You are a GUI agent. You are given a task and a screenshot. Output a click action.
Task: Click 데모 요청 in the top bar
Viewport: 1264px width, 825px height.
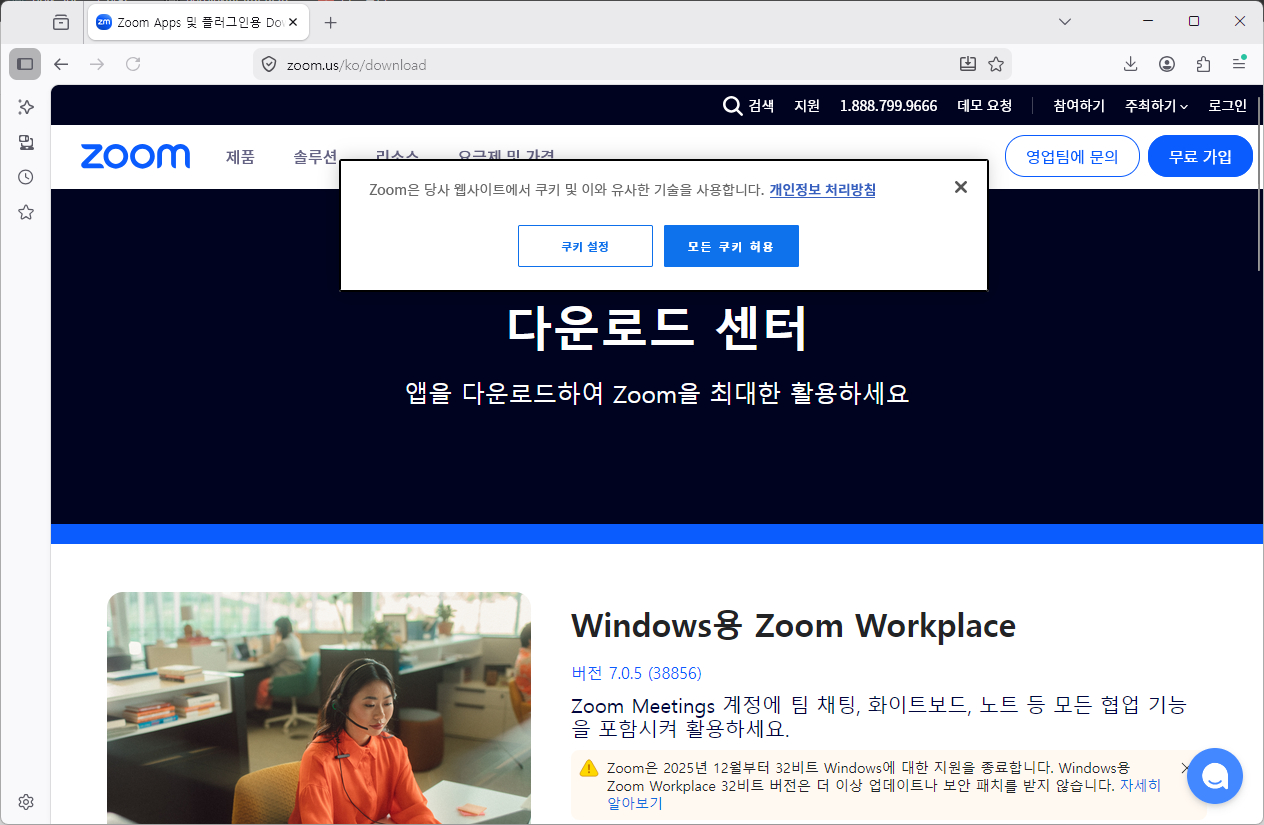point(985,105)
